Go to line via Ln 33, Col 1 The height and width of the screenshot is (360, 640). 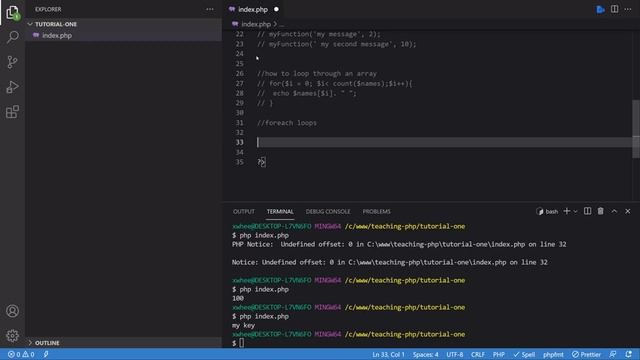[x=388, y=354]
